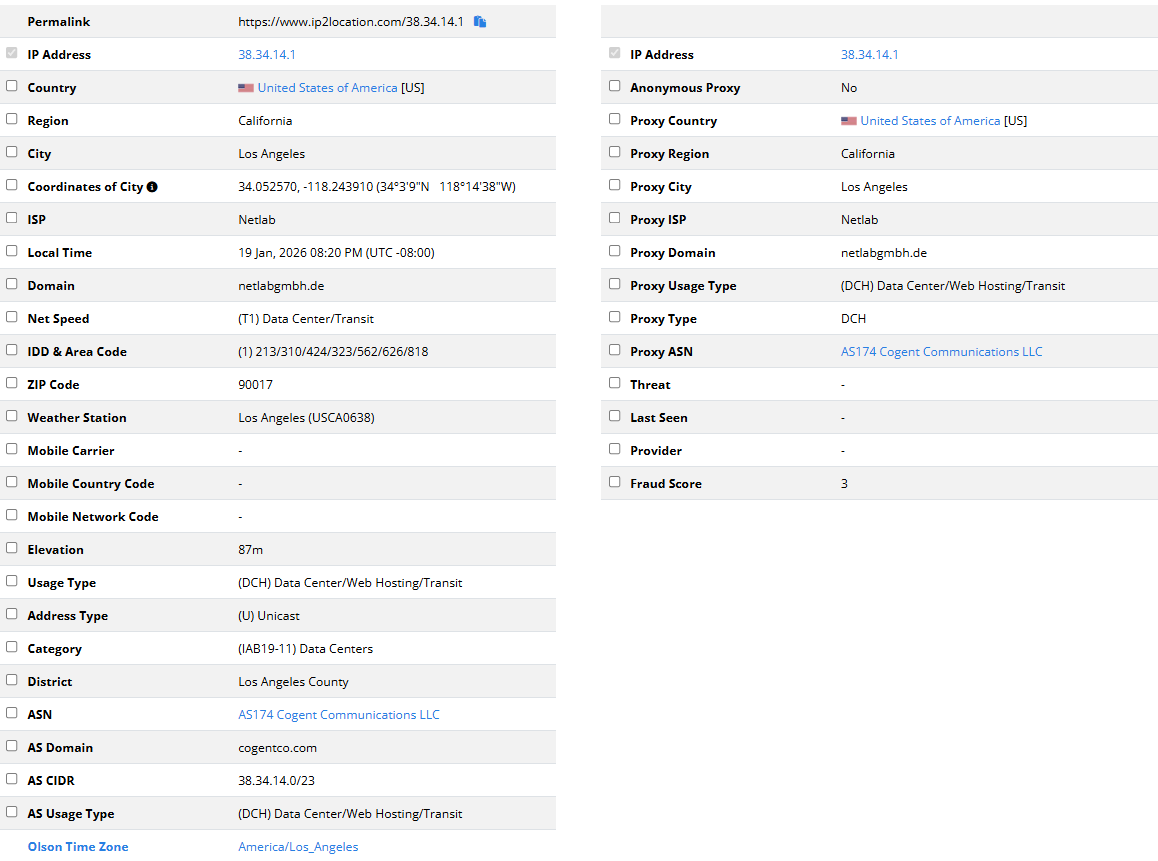Check the Elevation checkbox
1158x861 pixels.
(x=12, y=549)
